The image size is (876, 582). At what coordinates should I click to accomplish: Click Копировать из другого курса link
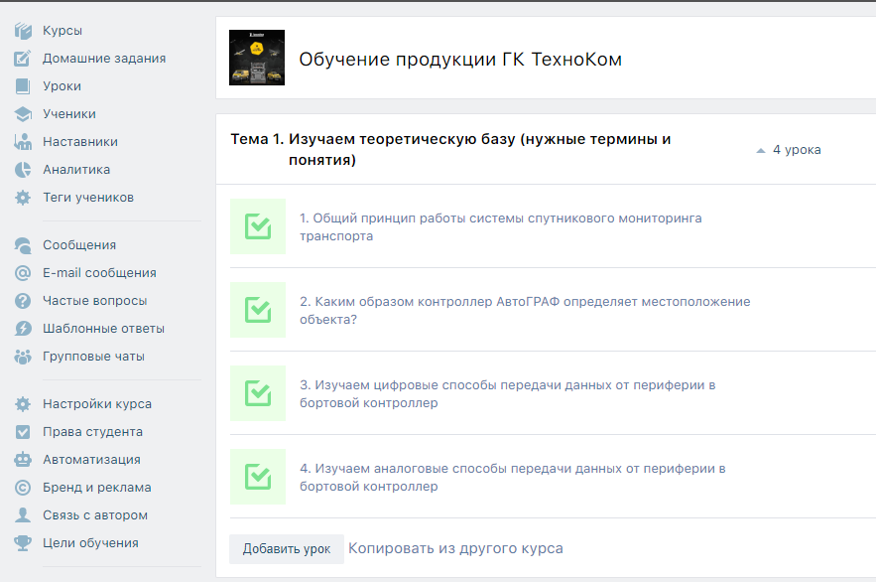456,548
